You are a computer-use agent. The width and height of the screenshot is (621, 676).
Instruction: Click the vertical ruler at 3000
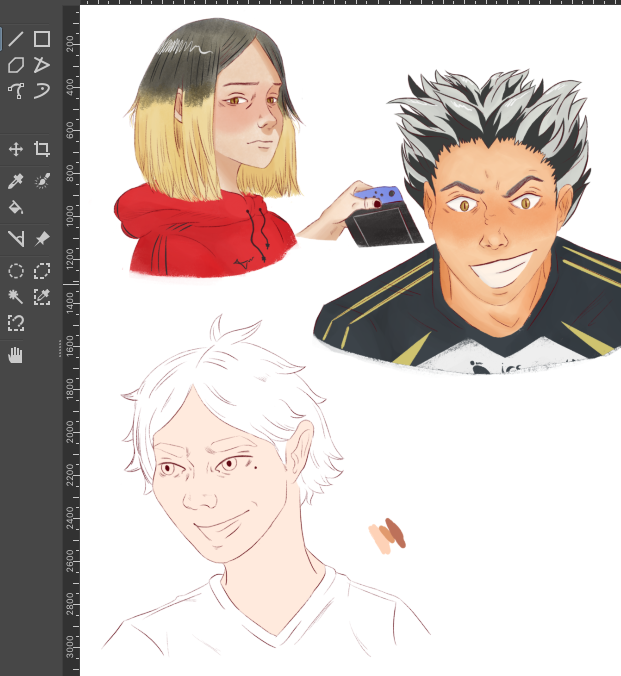pos(70,647)
